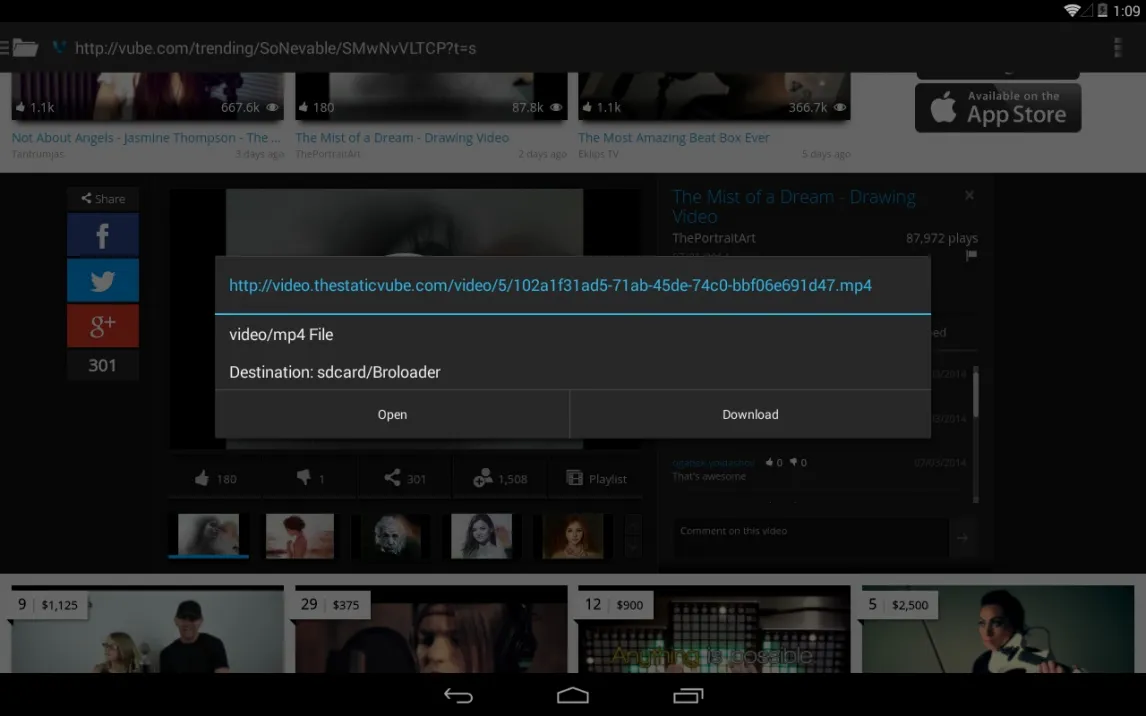Close the video details panel
This screenshot has height=716, width=1146.
pyautogui.click(x=969, y=196)
